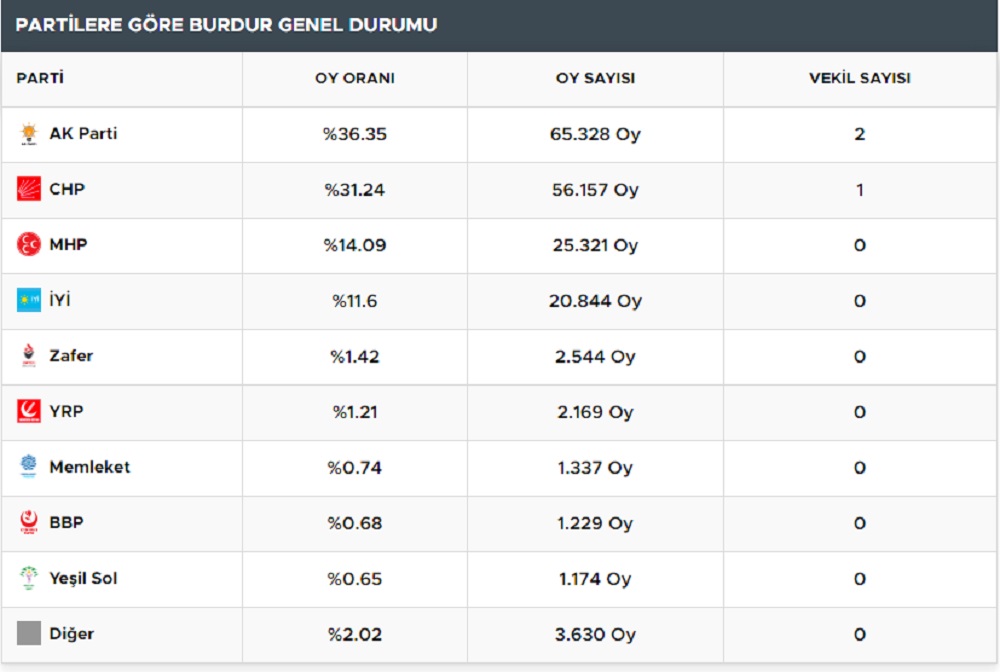
Task: Click the %31.24 vote share cell
Action: (355, 189)
